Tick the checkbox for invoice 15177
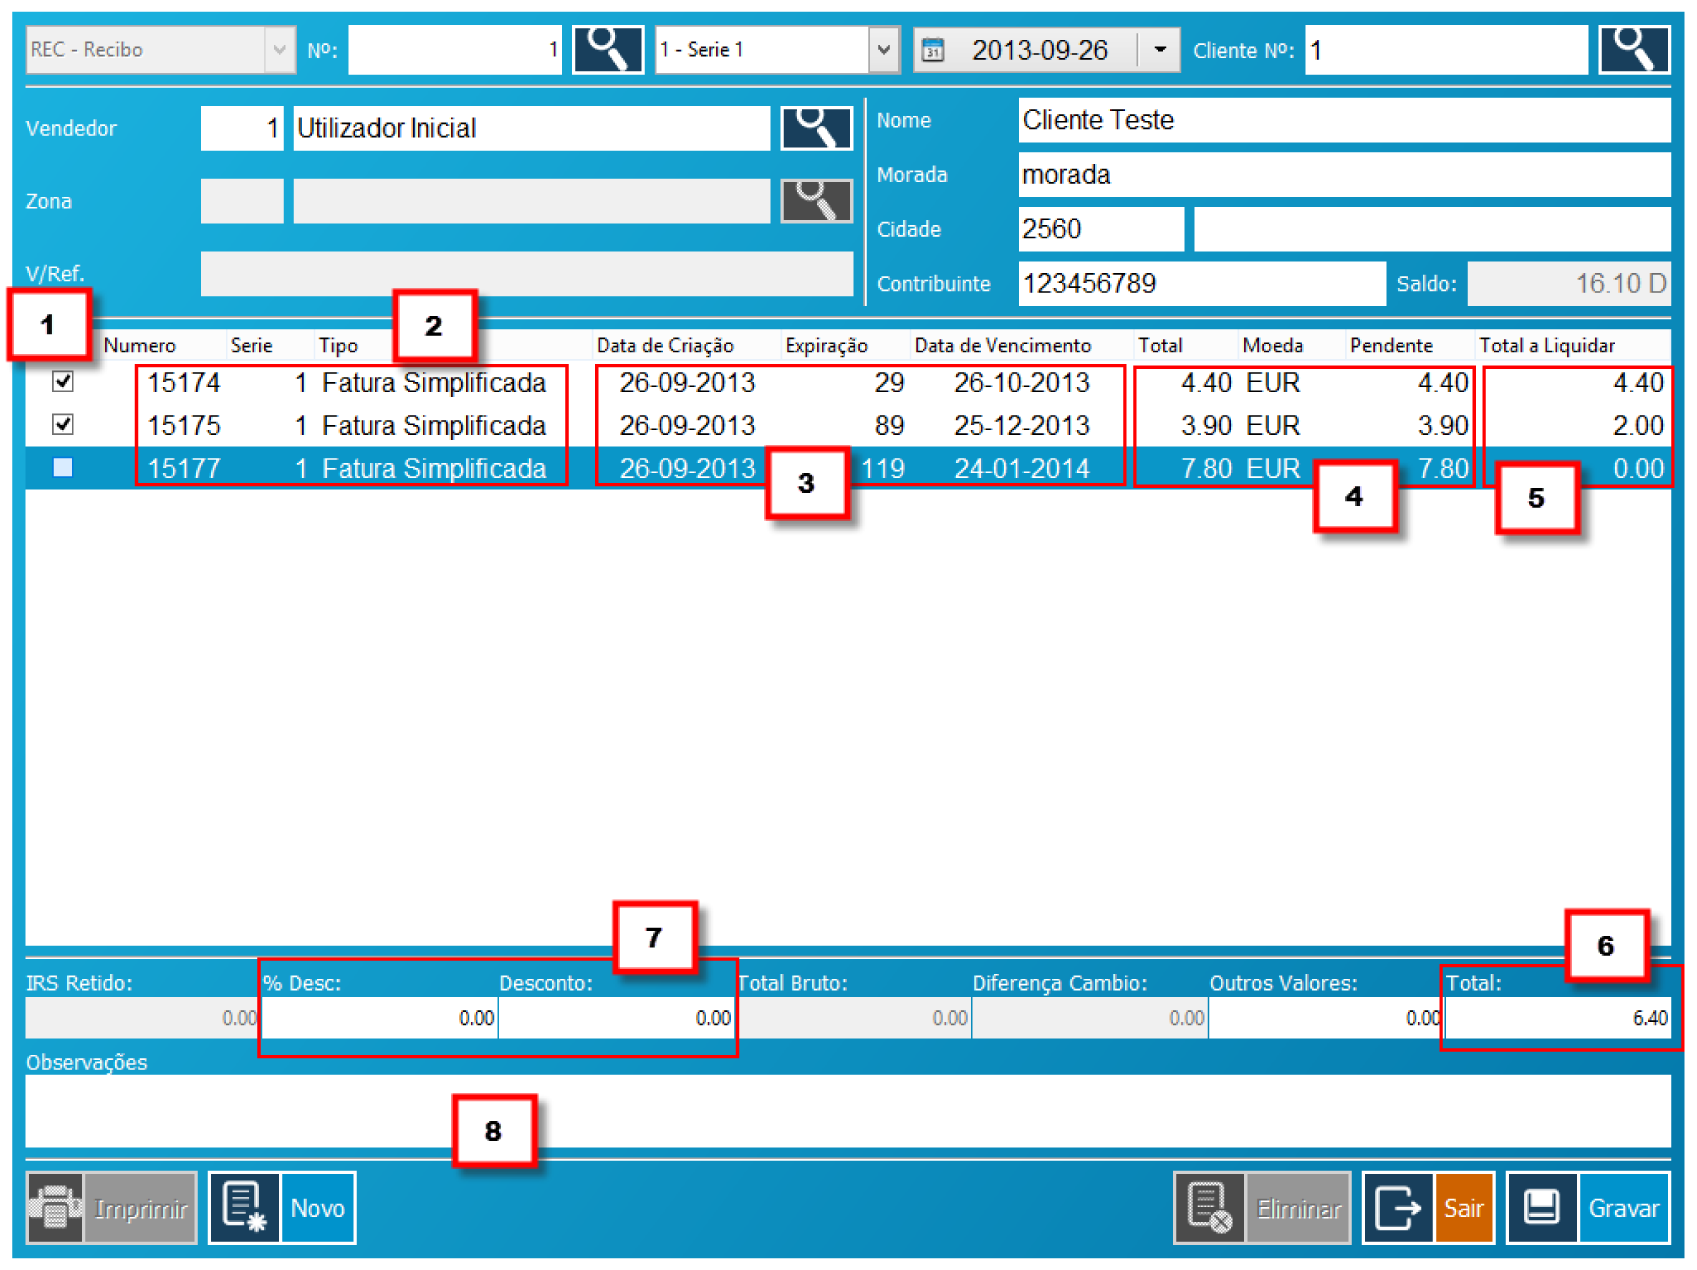 tap(63, 468)
